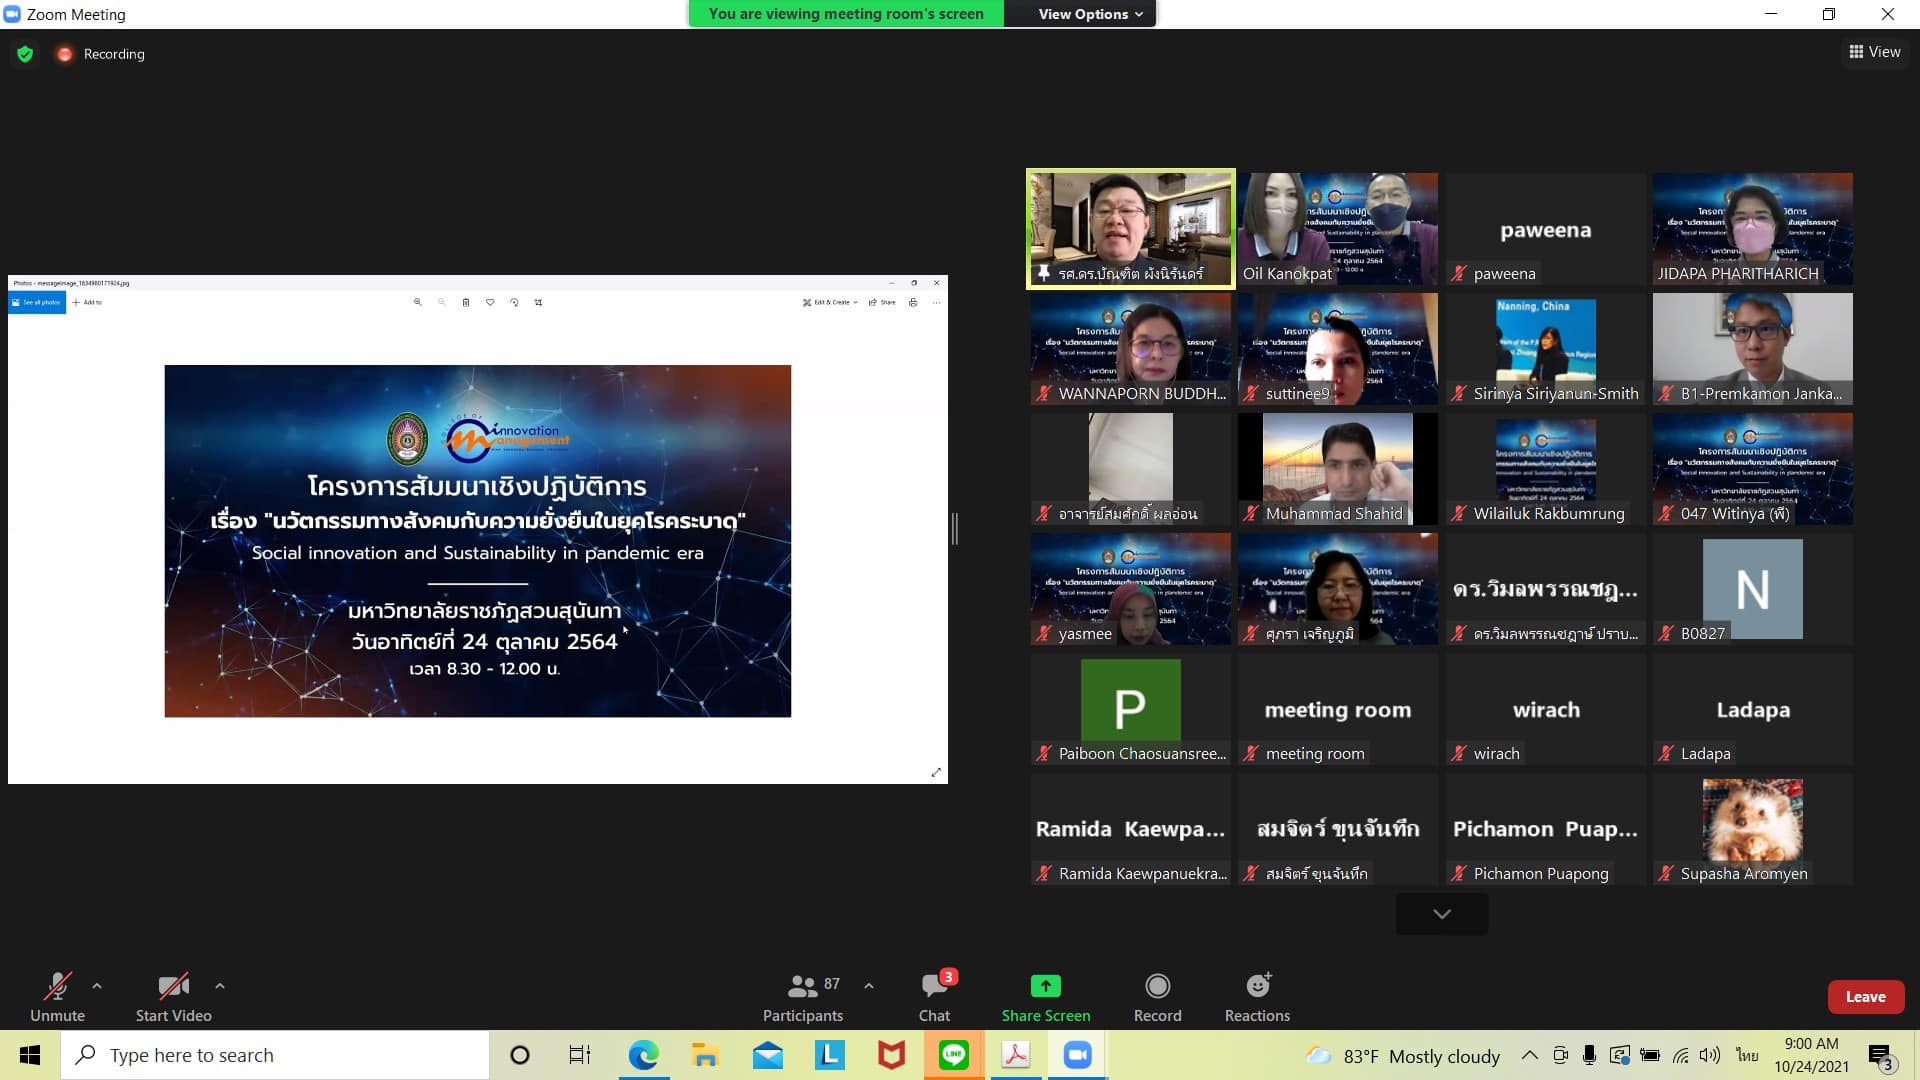
Task: Click the red Leave button
Action: pos(1865,997)
